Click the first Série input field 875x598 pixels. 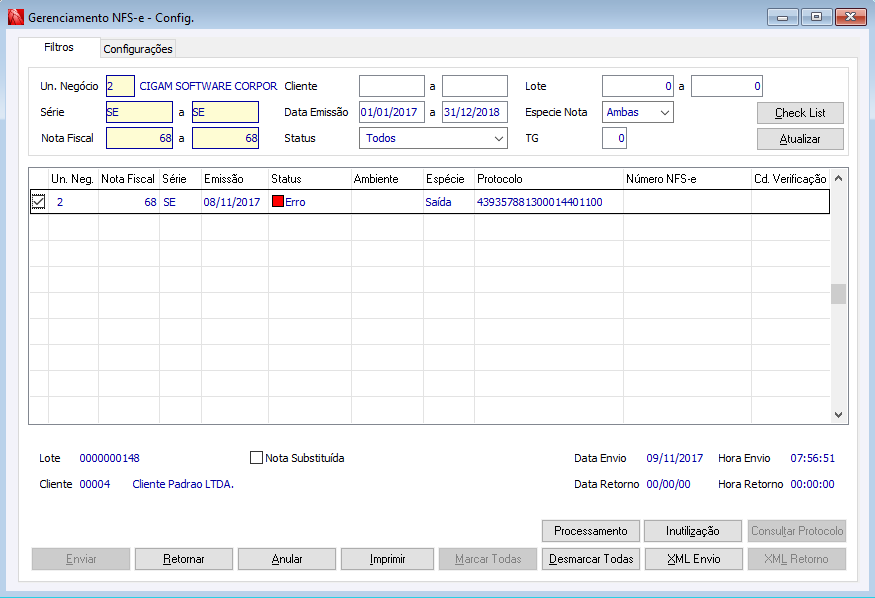click(140, 112)
